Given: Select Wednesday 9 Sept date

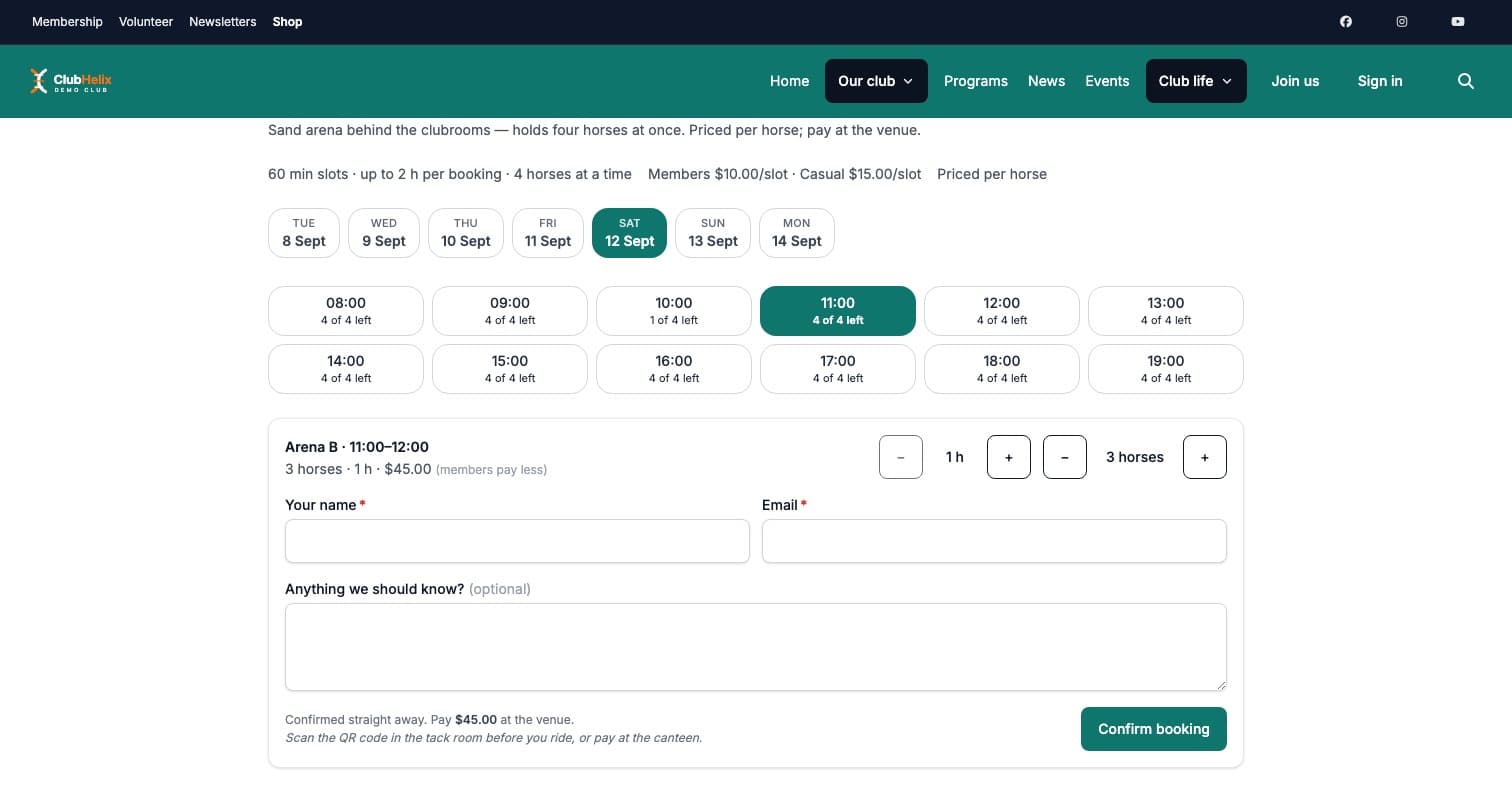Looking at the screenshot, I should coord(384,233).
